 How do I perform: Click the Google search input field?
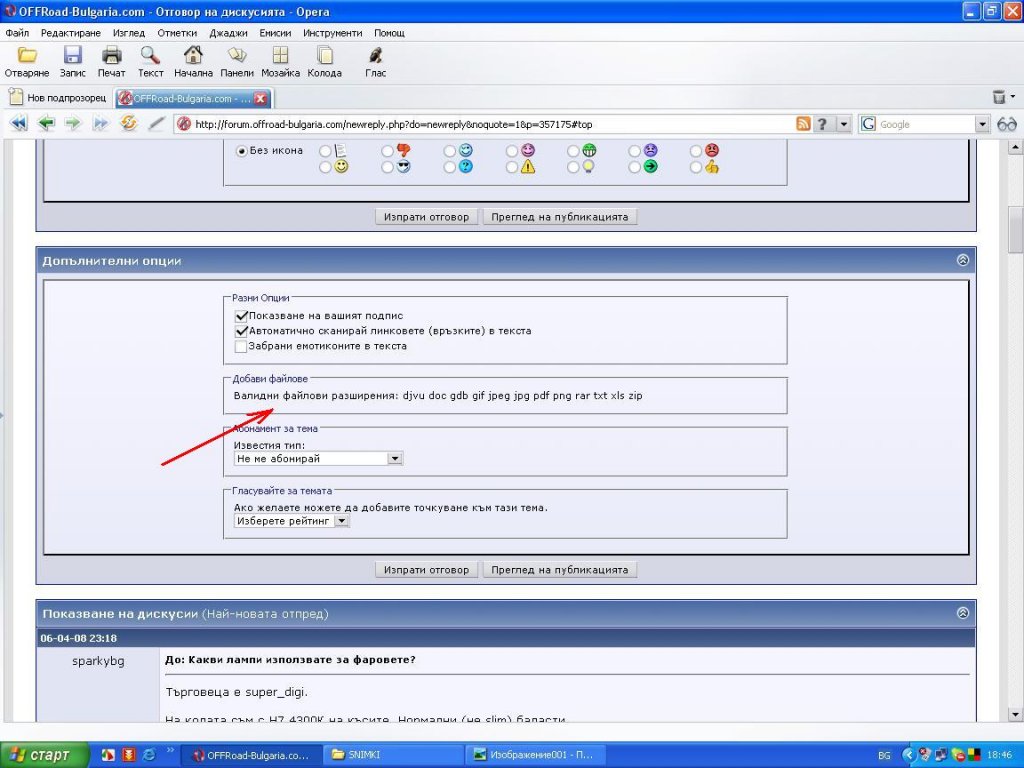[x=923, y=124]
